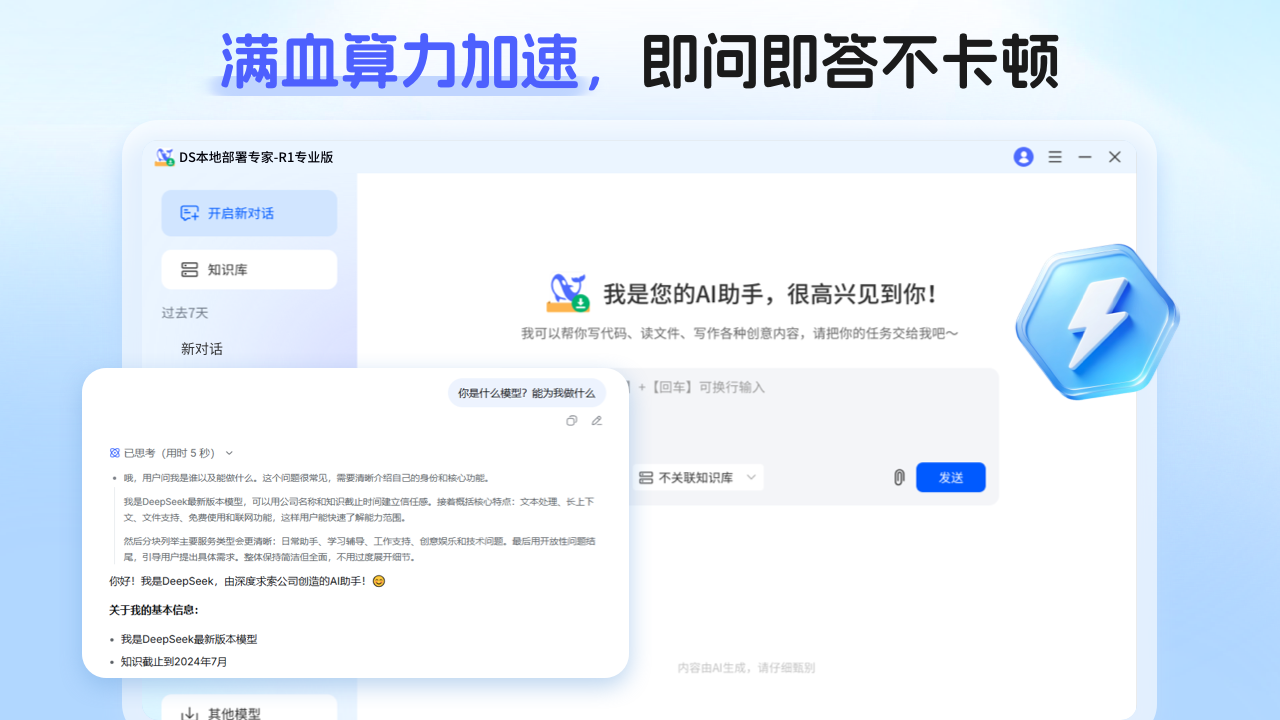Select 知识库 in the left sidebar

pyautogui.click(x=248, y=269)
